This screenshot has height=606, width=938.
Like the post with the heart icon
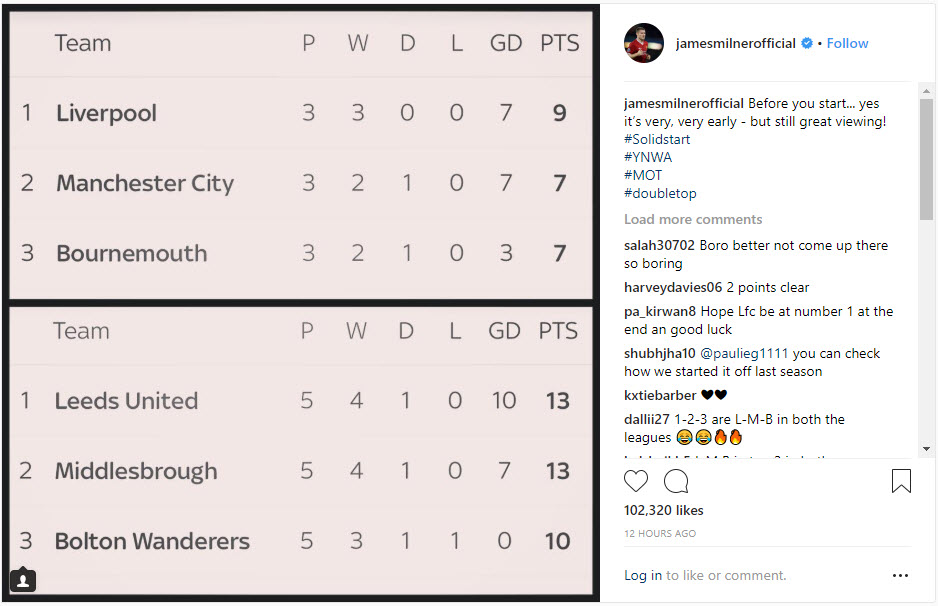[x=636, y=481]
